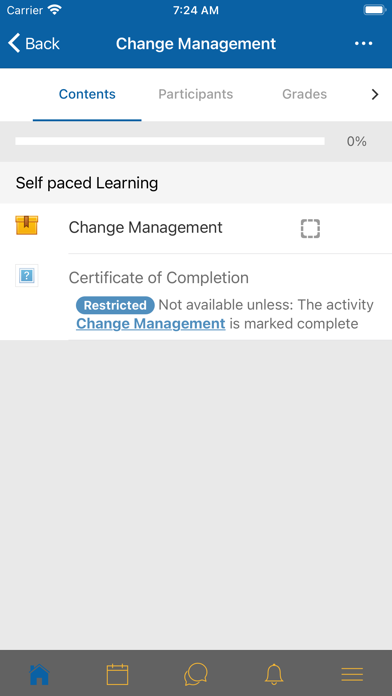Image resolution: width=392 pixels, height=696 pixels.
Task: Switch to the Participants tab
Action: tap(196, 94)
